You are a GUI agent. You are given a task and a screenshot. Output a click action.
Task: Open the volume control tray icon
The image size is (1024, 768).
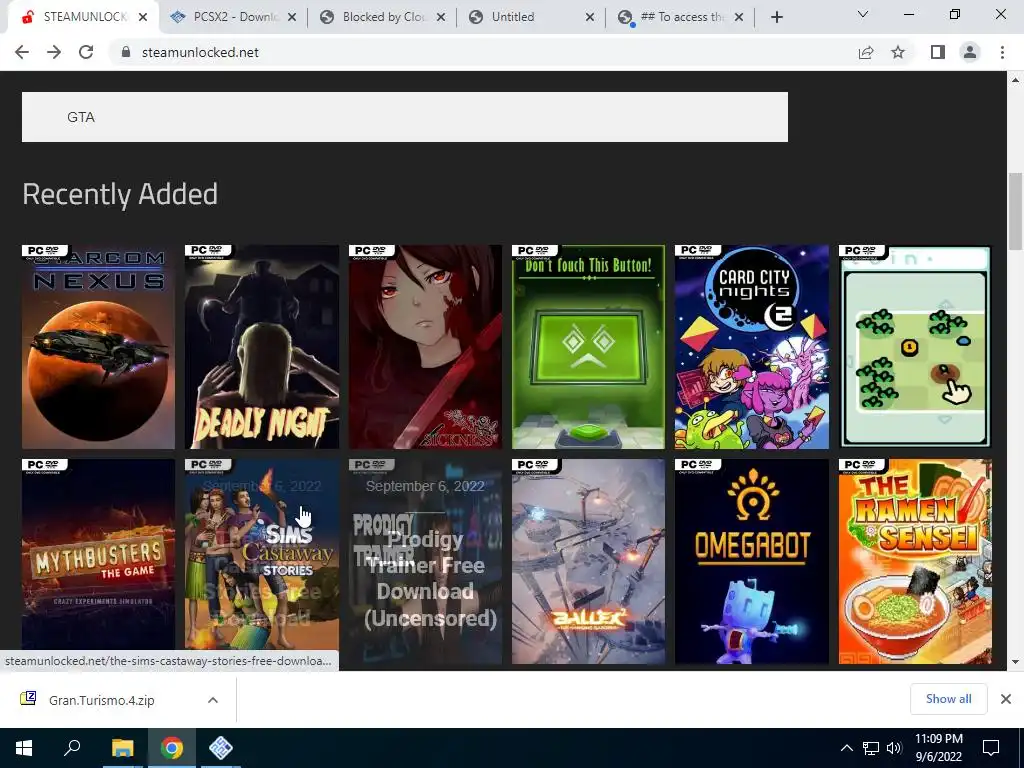coord(894,748)
